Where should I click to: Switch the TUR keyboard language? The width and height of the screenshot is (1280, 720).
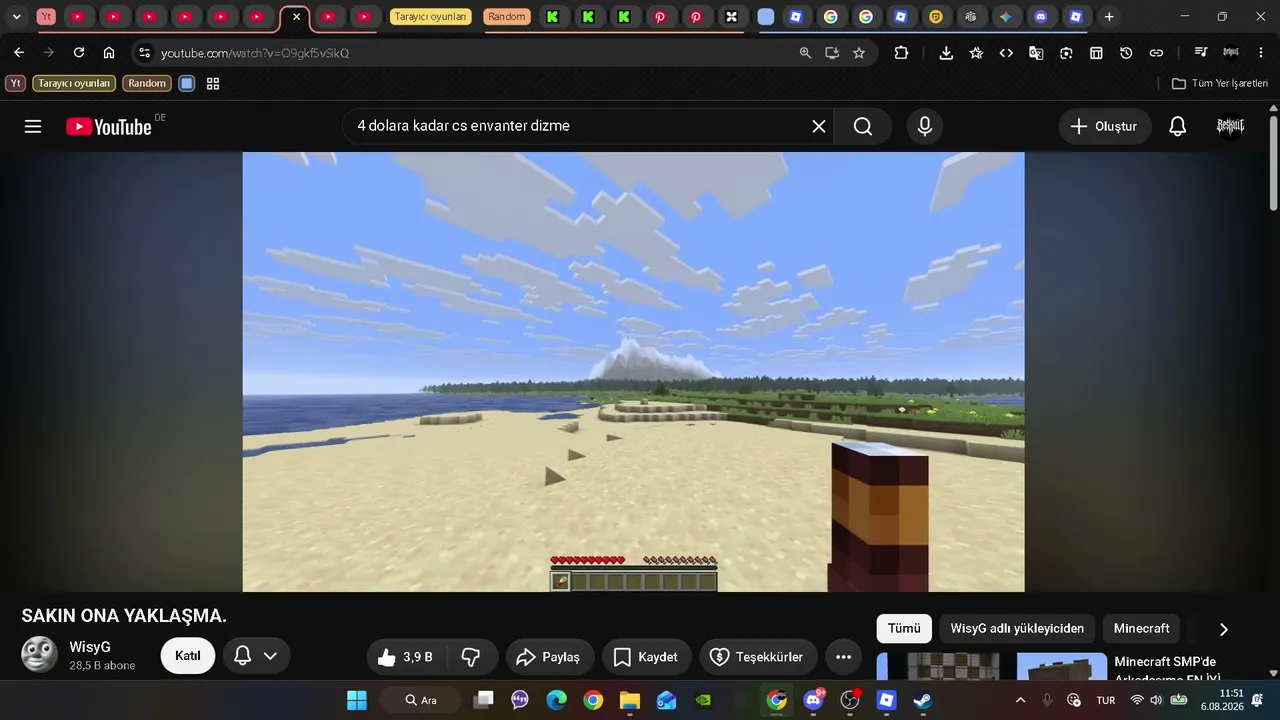[1106, 700]
